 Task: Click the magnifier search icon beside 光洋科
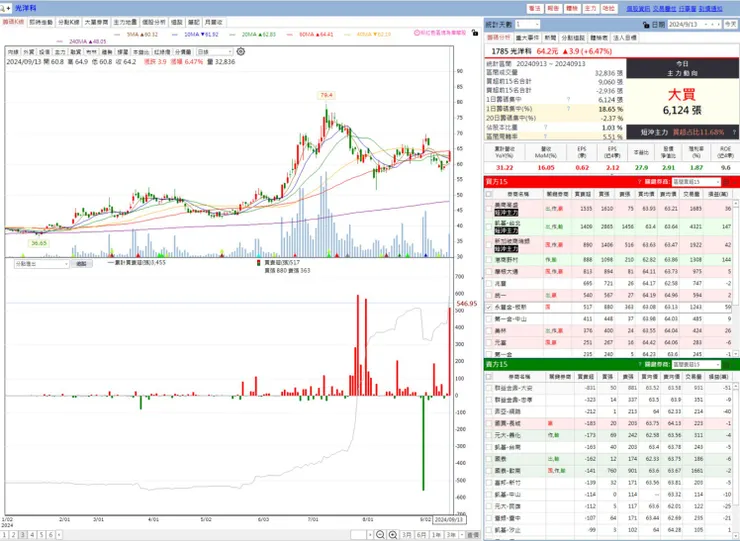click(x=3, y=8)
